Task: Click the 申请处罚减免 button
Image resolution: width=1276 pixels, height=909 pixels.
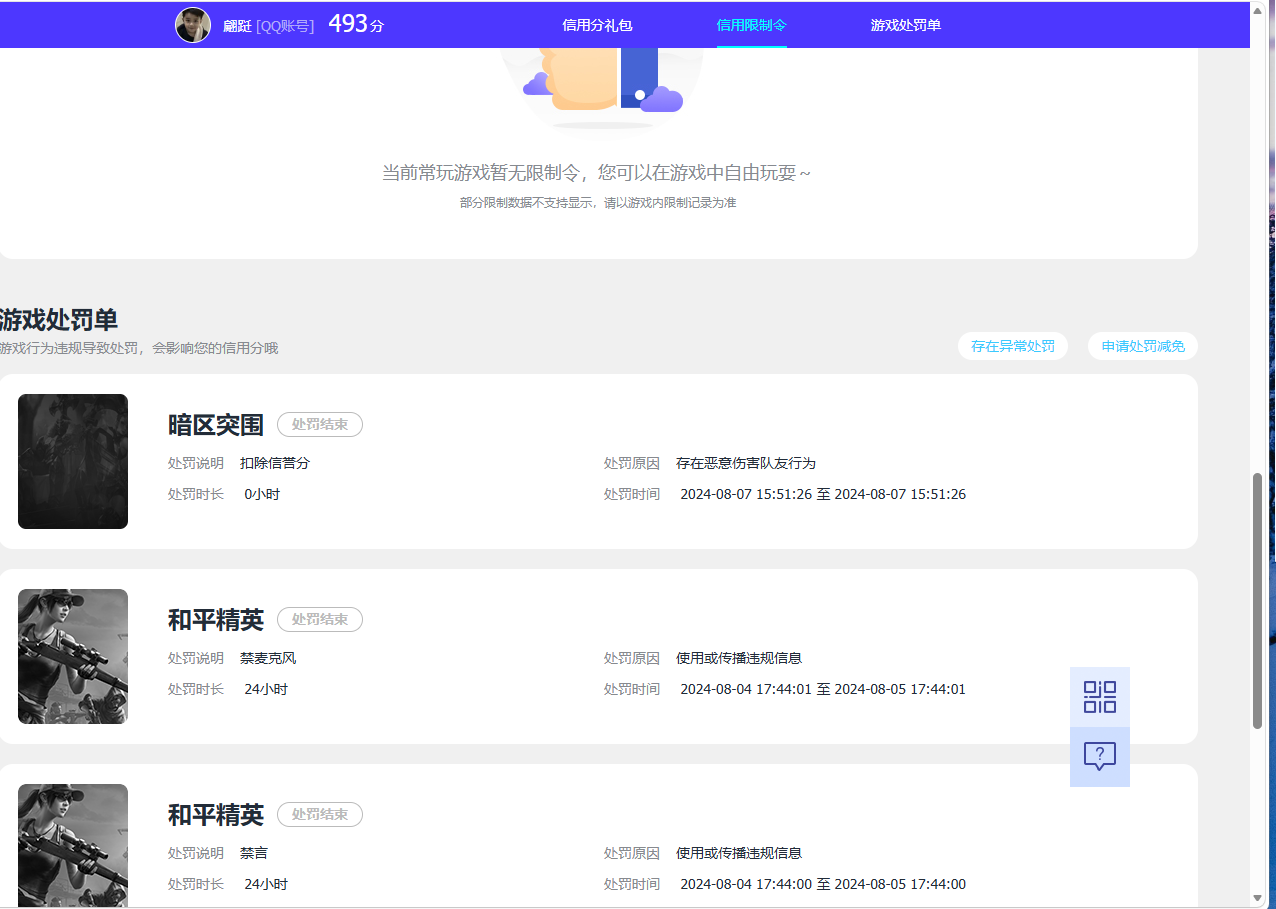Action: tap(1143, 346)
